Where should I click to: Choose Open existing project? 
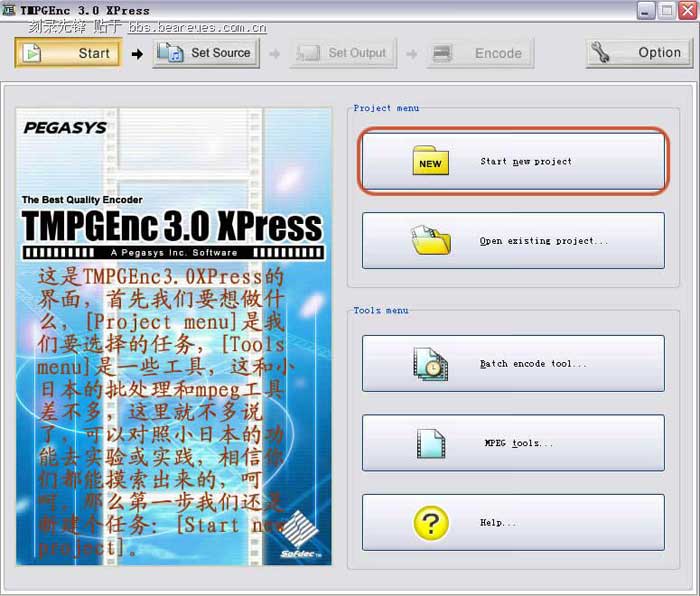513,240
